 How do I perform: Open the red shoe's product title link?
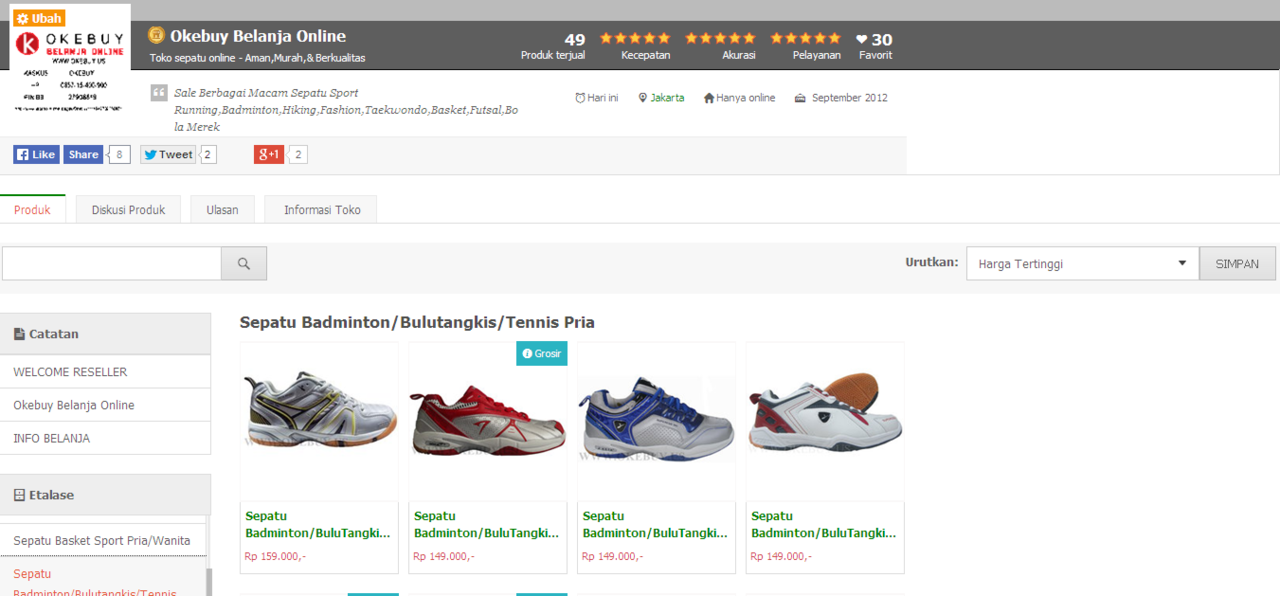[486, 525]
